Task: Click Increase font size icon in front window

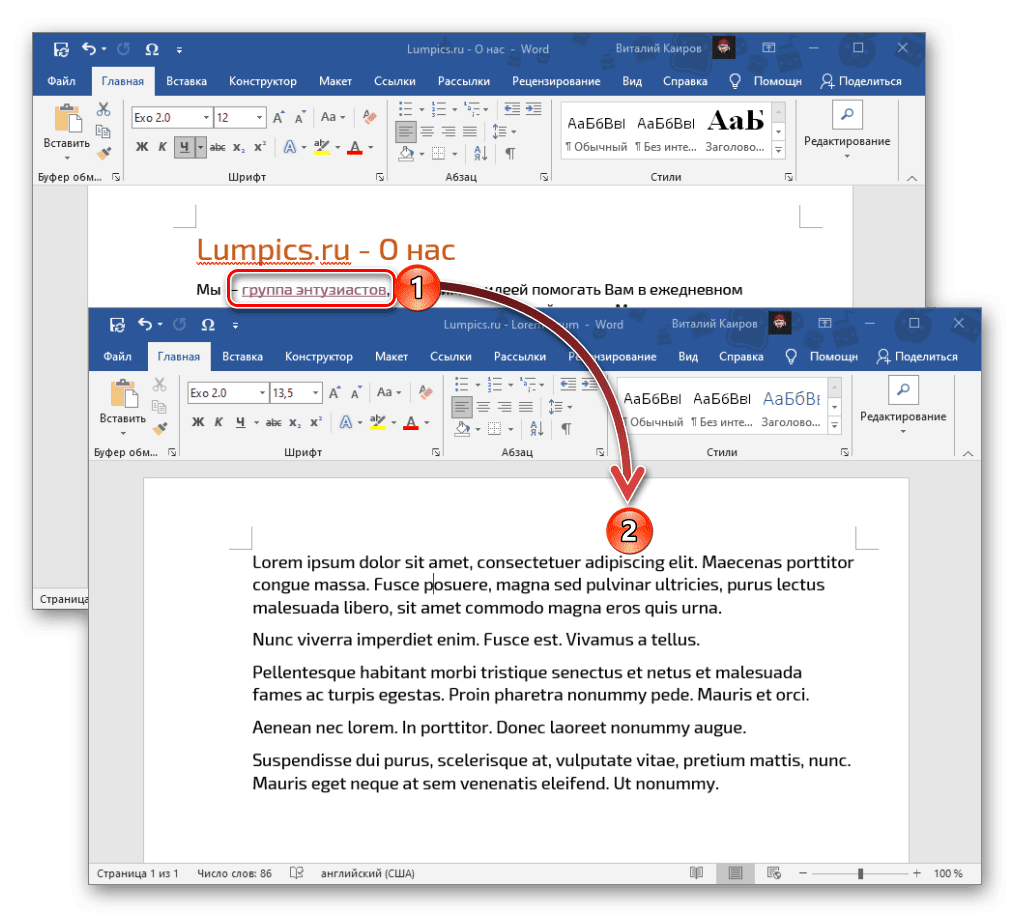Action: tap(334, 393)
